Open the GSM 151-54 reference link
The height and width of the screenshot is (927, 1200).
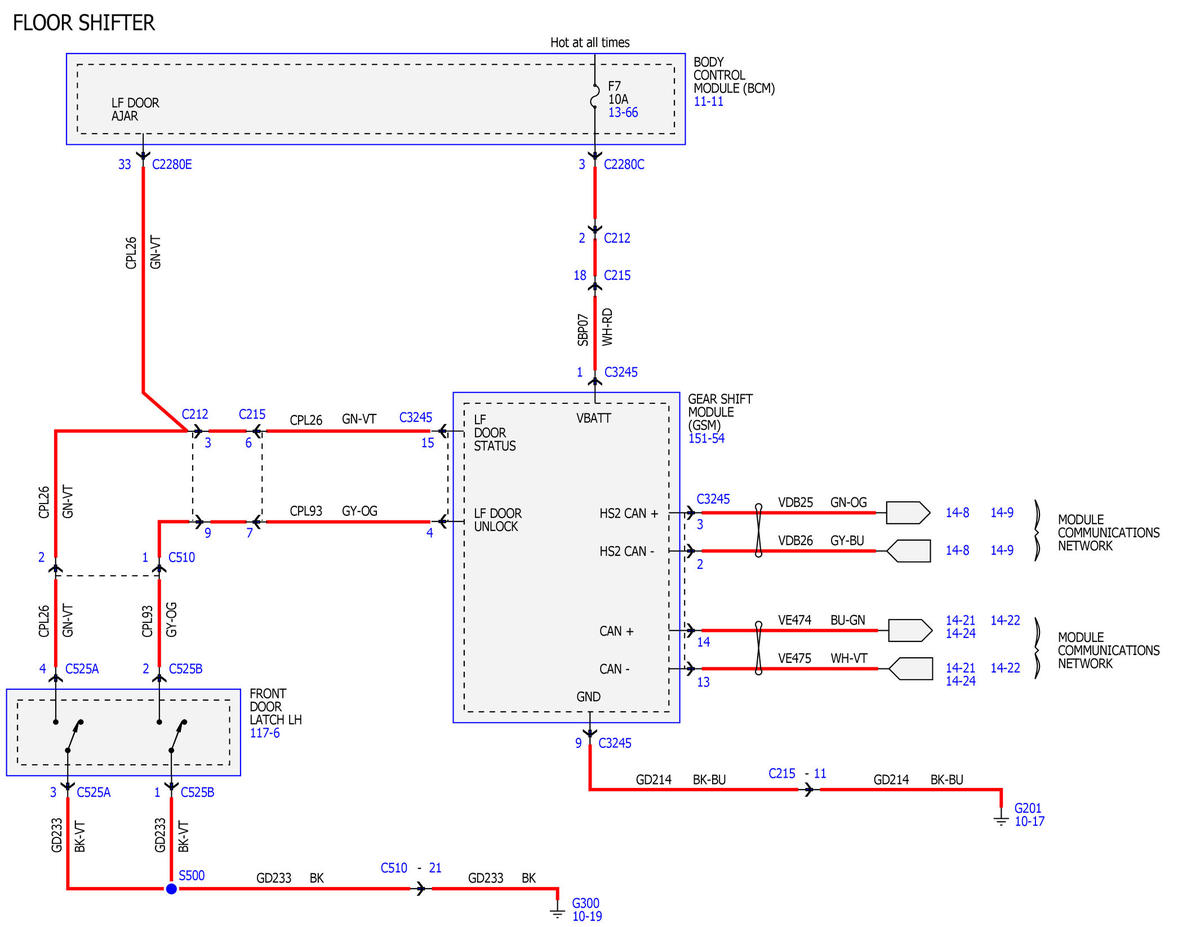click(708, 438)
